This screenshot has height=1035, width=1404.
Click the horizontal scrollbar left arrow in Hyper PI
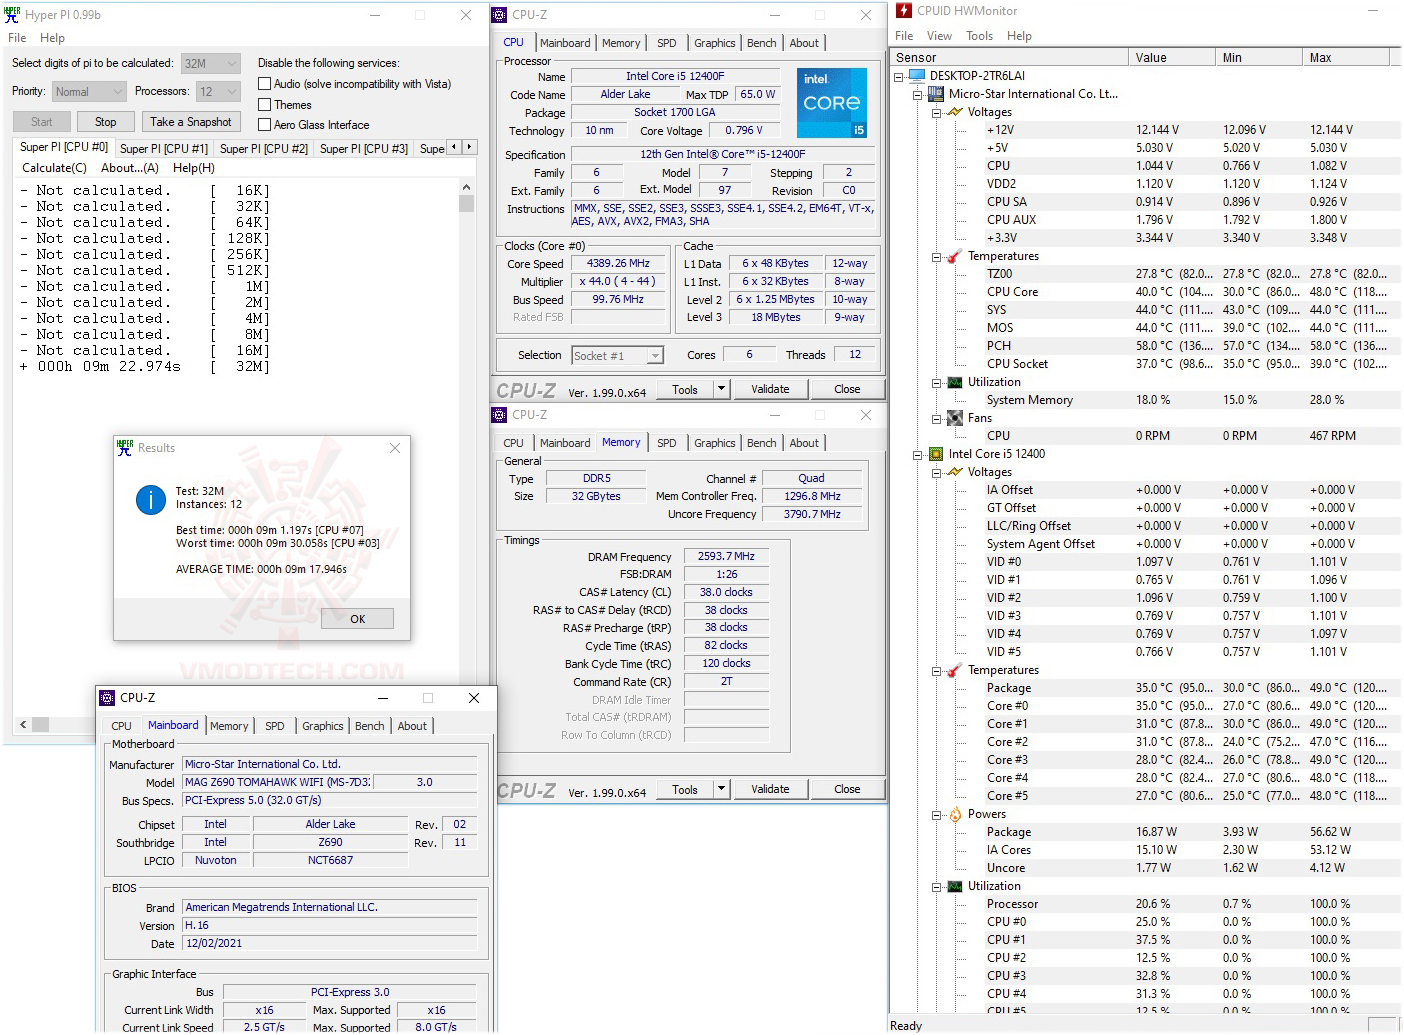click(23, 724)
